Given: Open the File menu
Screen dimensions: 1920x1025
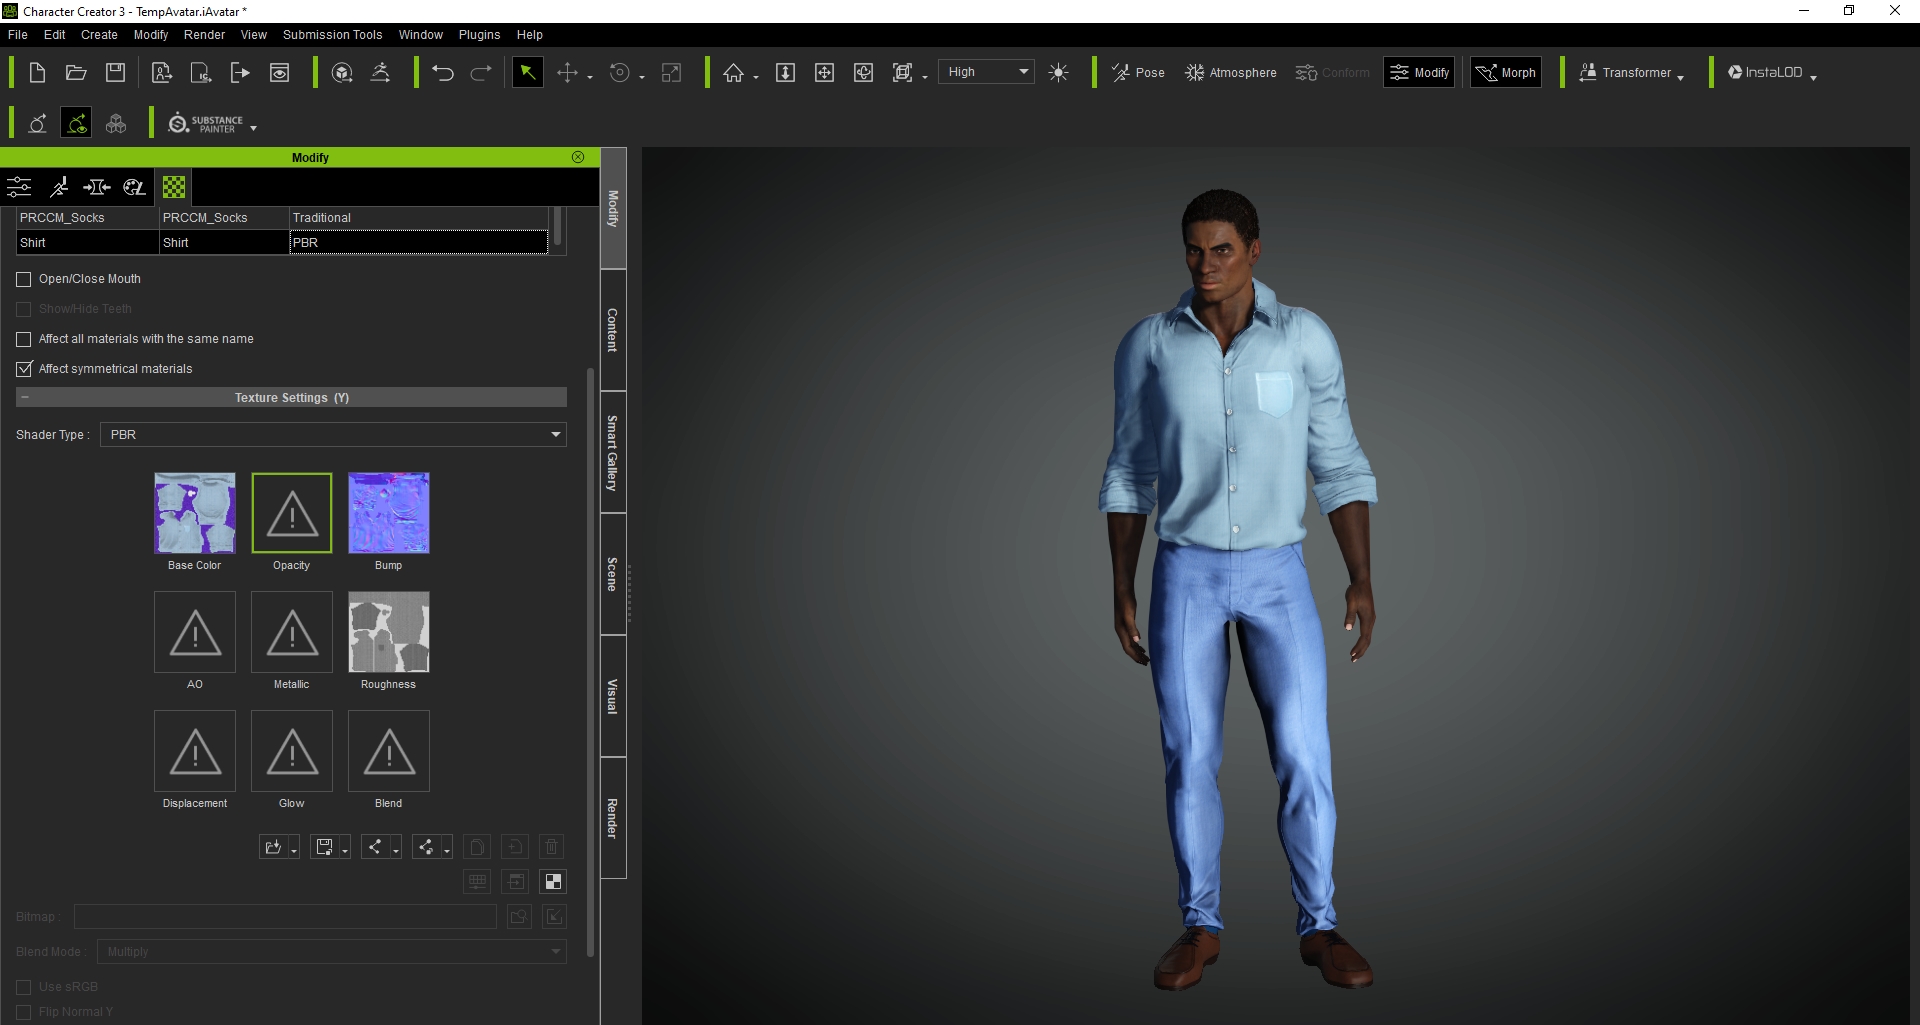Looking at the screenshot, I should tap(18, 34).
